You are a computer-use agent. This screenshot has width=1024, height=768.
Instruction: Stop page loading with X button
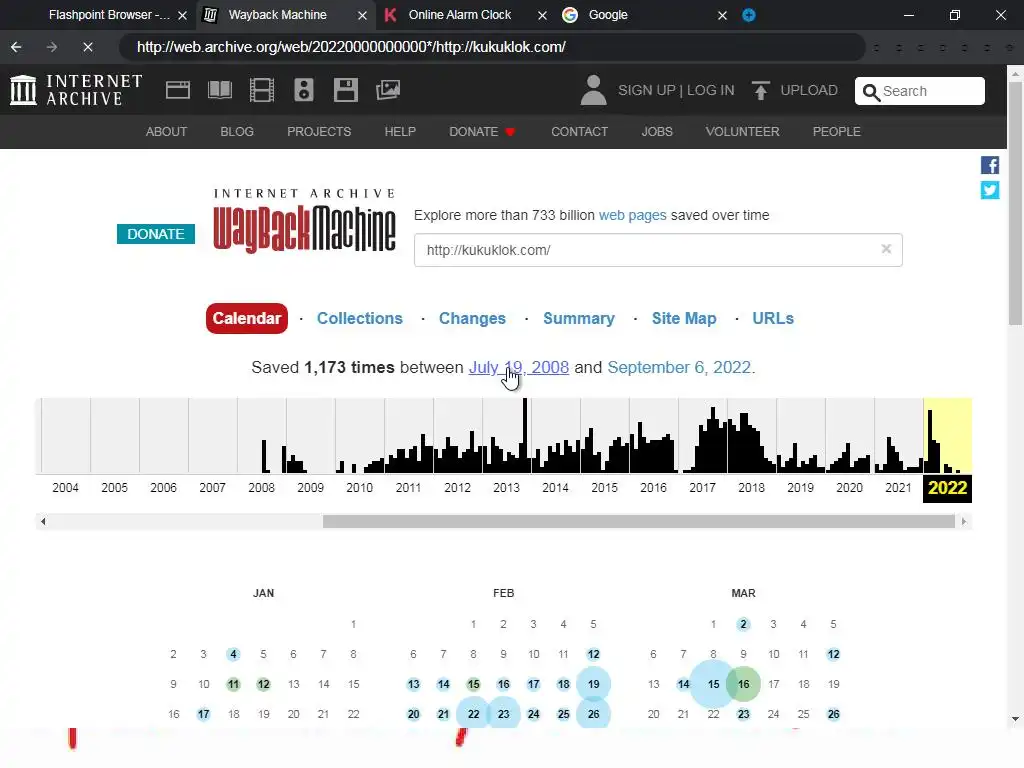(88, 47)
